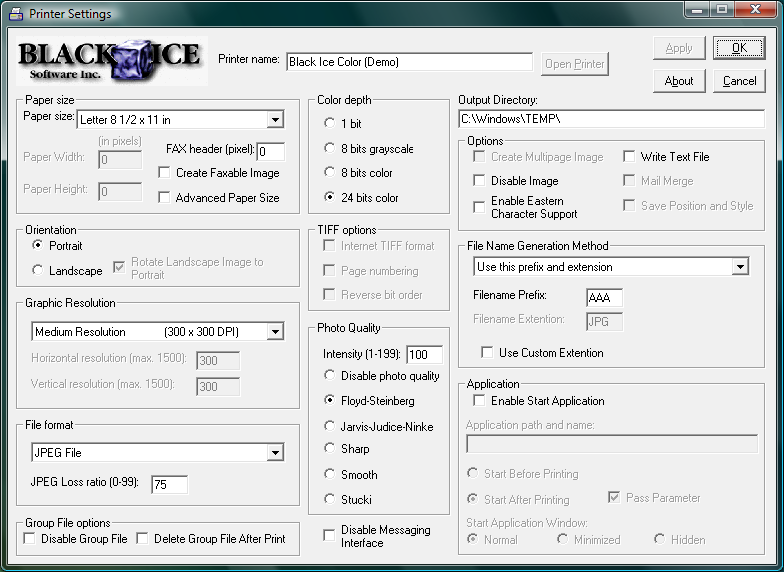
Task: Enable the Create Faxable Image checkbox
Action: pyautogui.click(x=165, y=173)
